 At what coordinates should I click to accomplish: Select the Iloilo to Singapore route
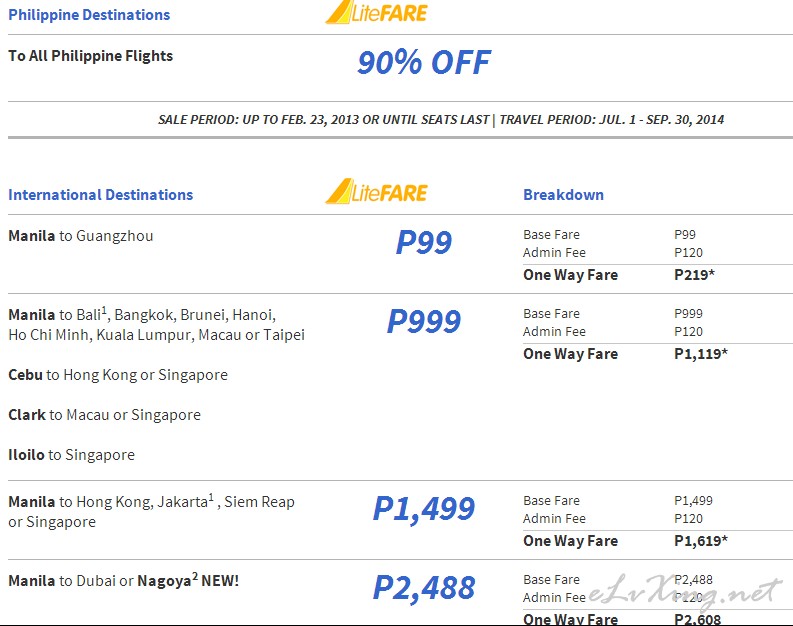point(71,455)
